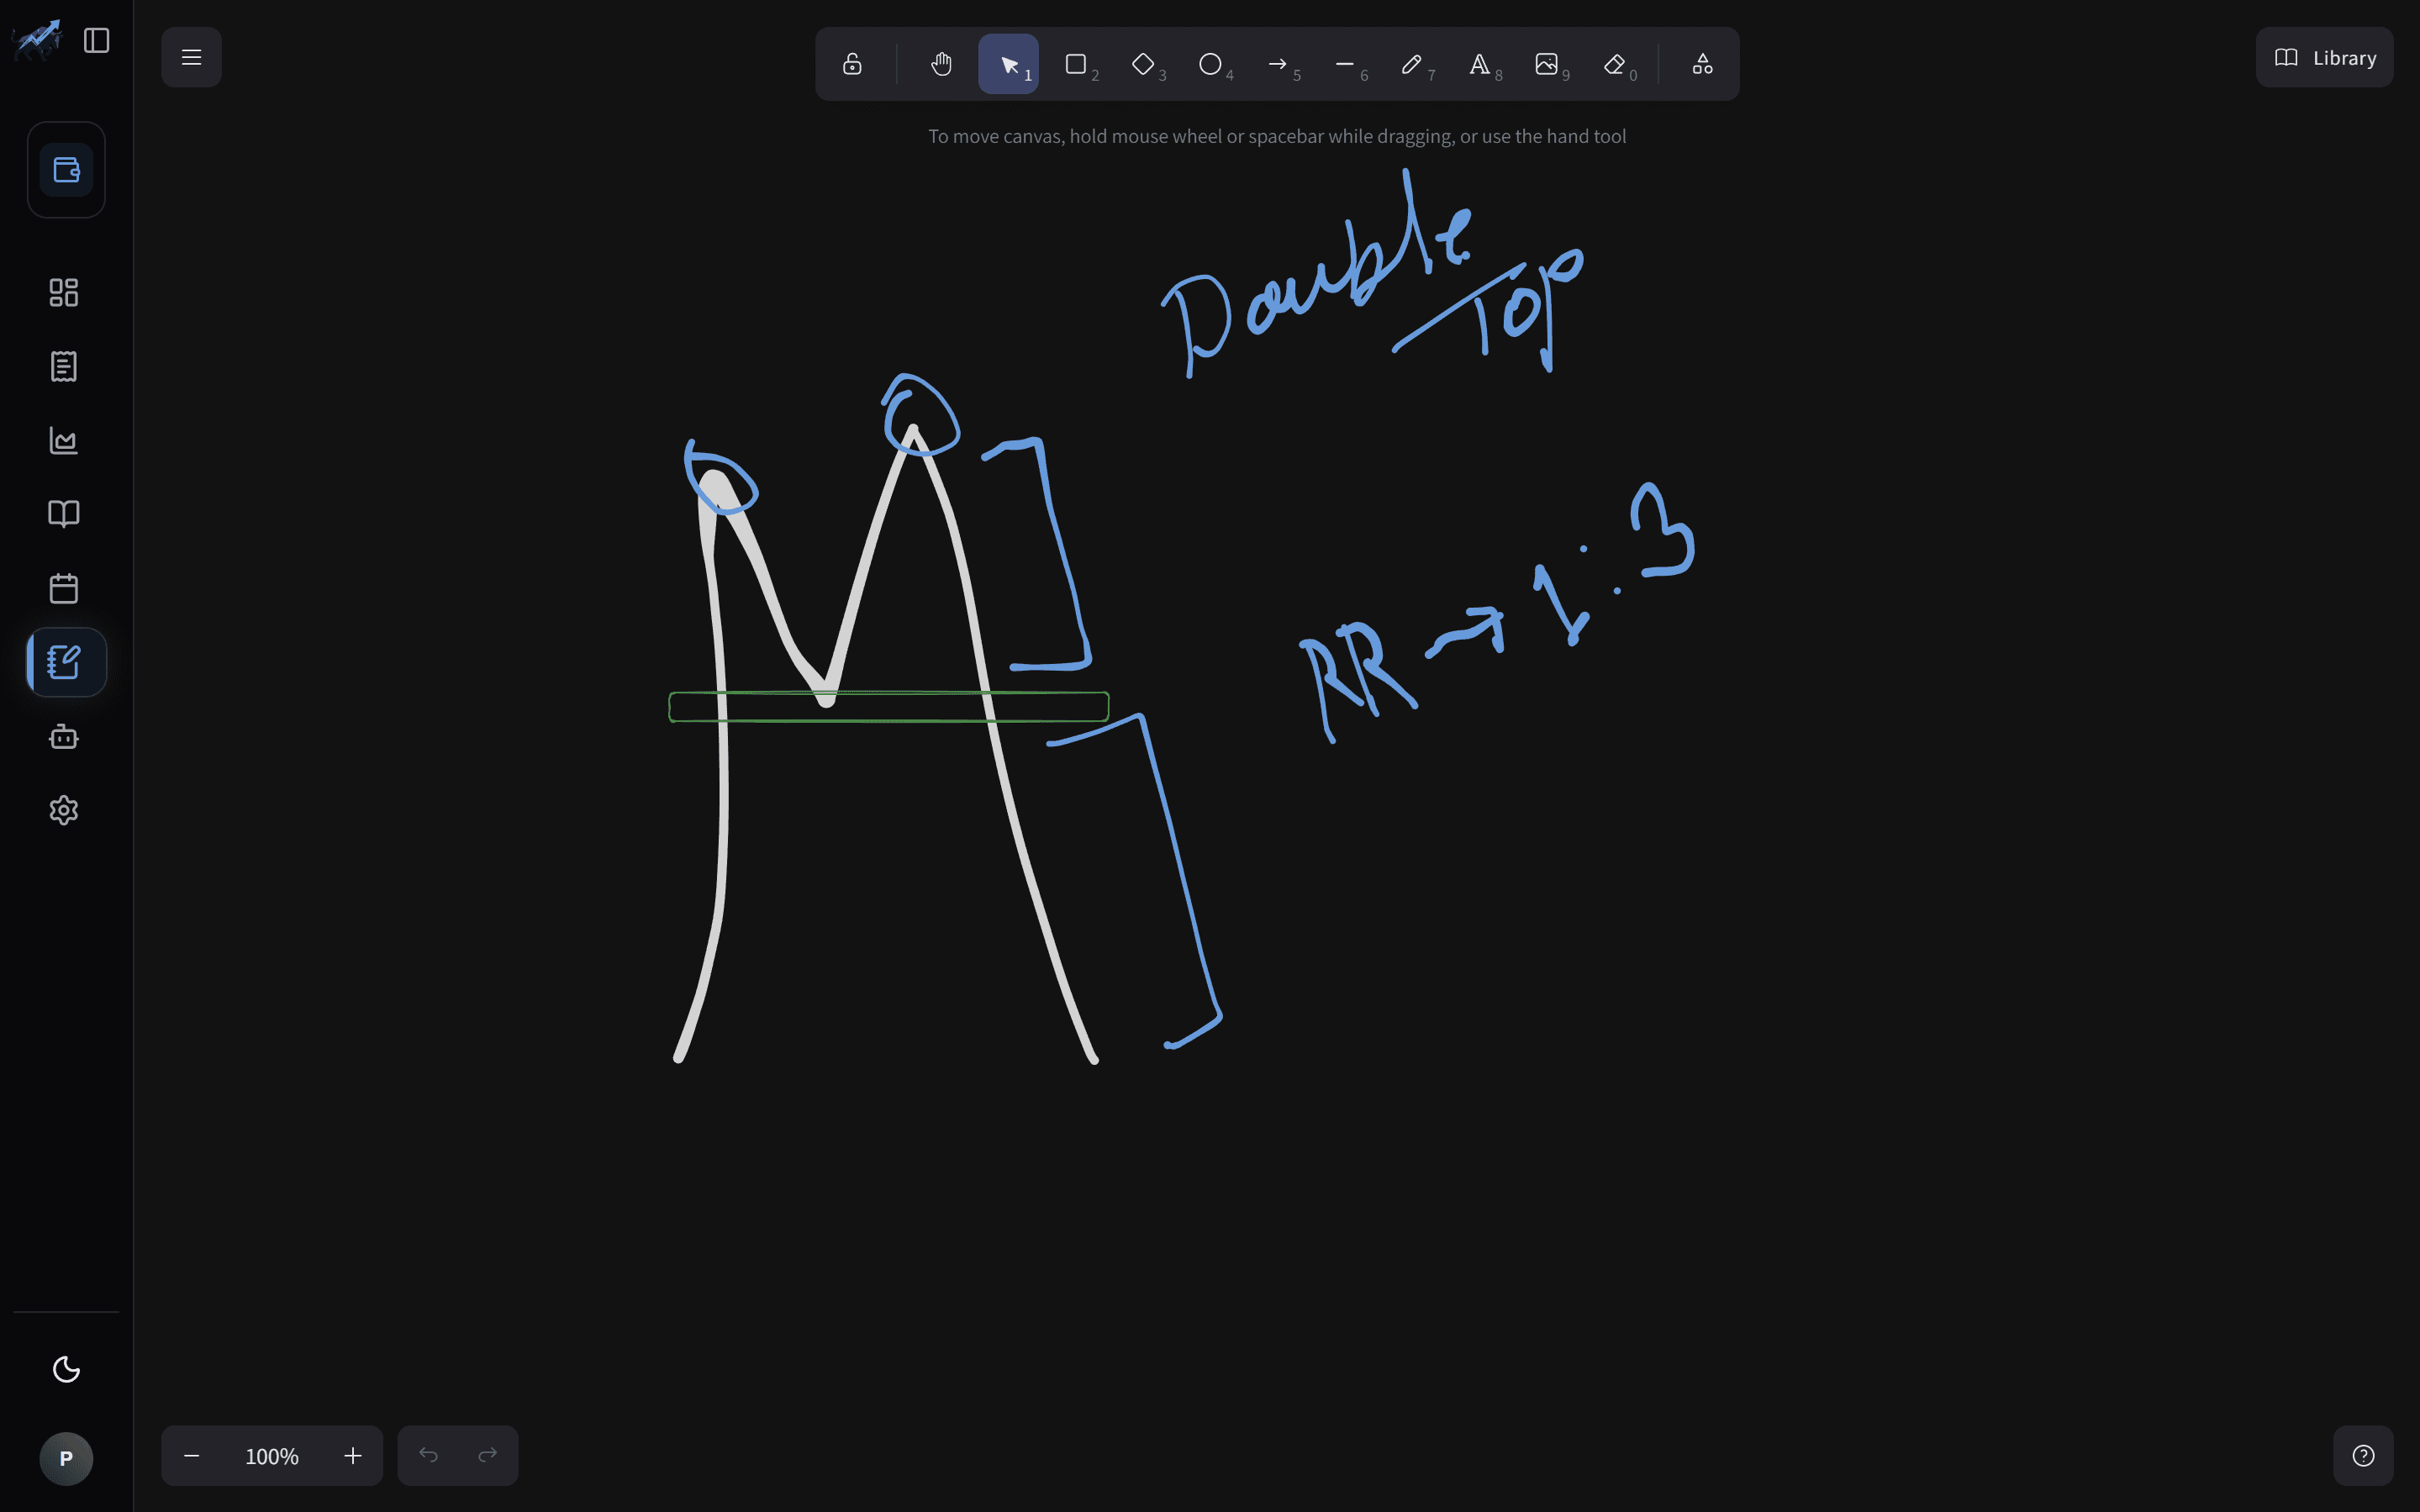
Task: Toggle the left sidebar panel
Action: tap(96, 40)
